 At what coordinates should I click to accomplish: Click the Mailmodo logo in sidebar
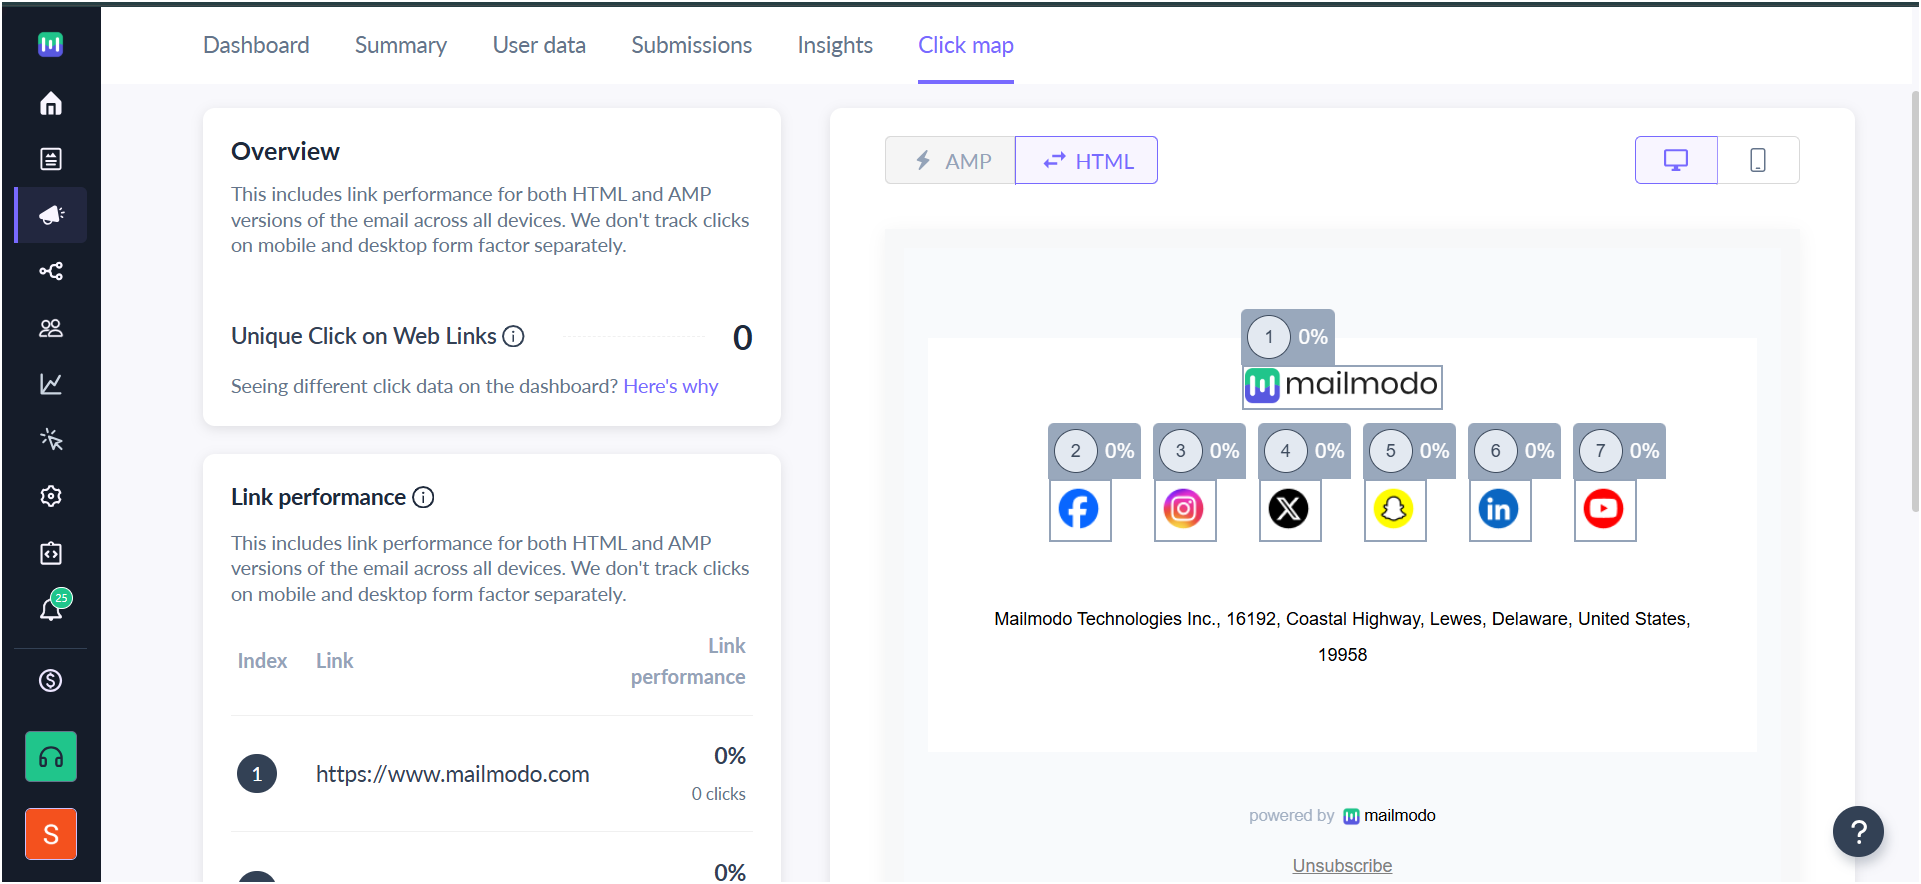[50, 44]
